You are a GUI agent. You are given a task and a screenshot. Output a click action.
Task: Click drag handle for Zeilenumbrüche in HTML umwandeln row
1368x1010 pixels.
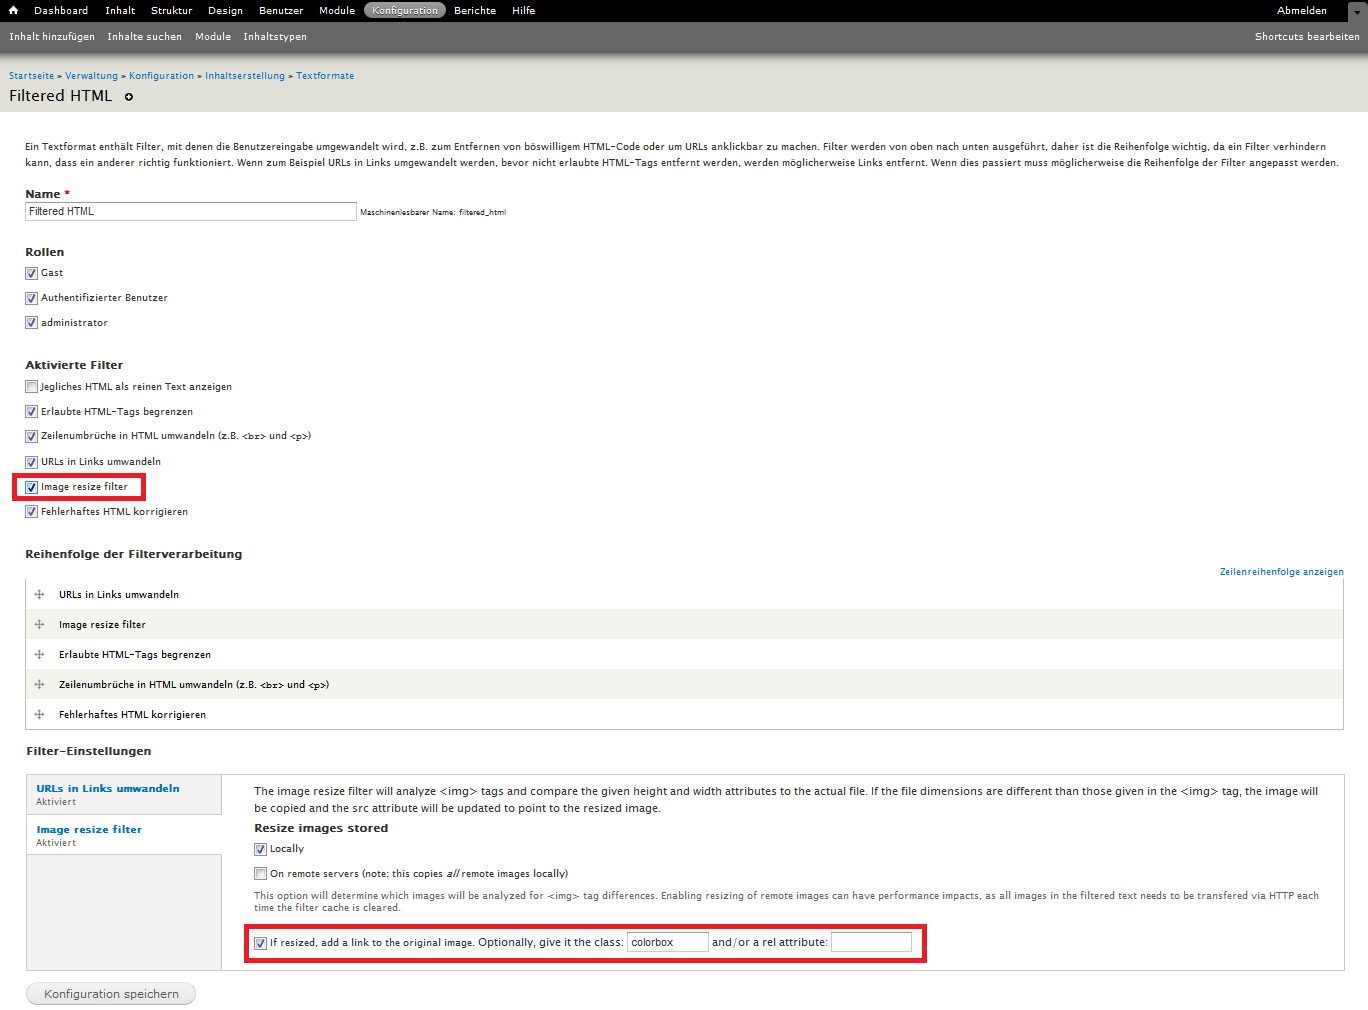[x=40, y=684]
